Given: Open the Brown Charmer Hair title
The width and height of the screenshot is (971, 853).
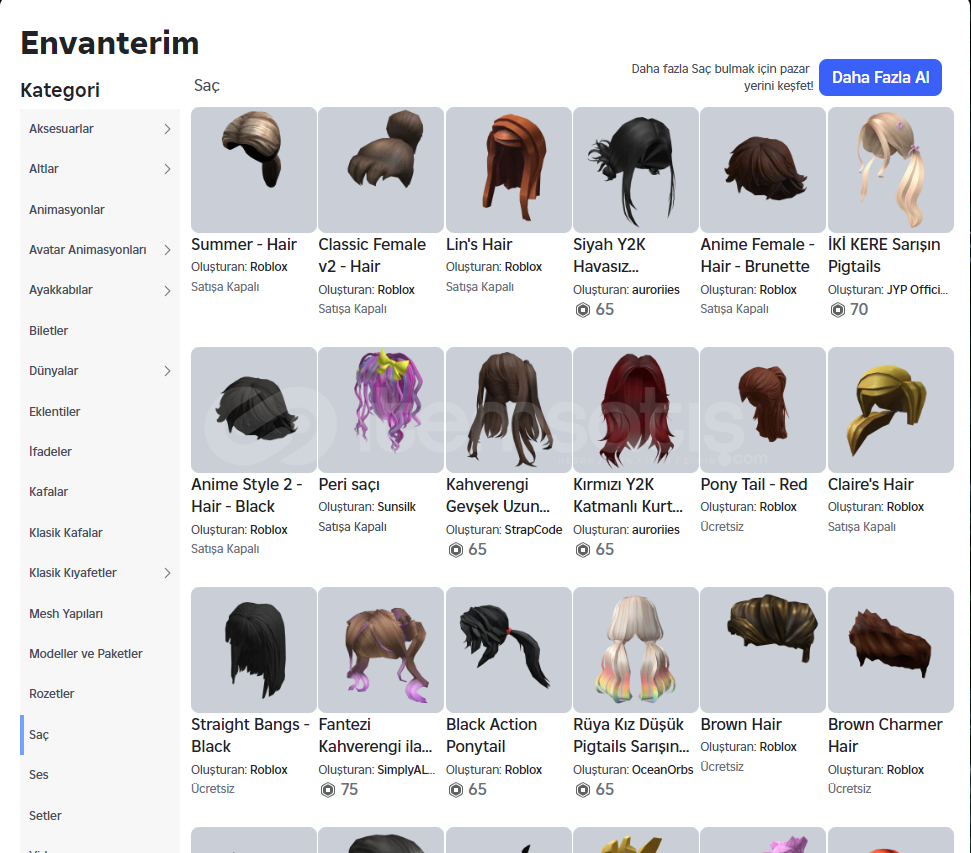Looking at the screenshot, I should 885,735.
